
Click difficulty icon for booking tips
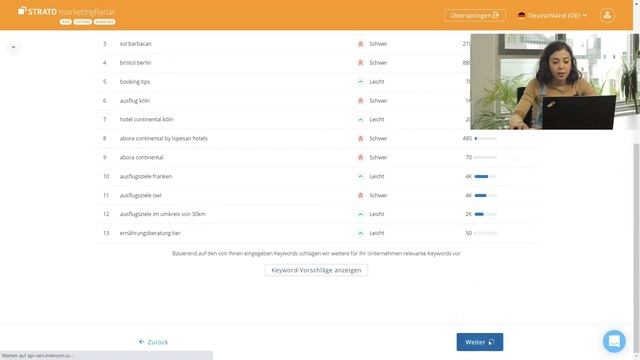click(360, 82)
